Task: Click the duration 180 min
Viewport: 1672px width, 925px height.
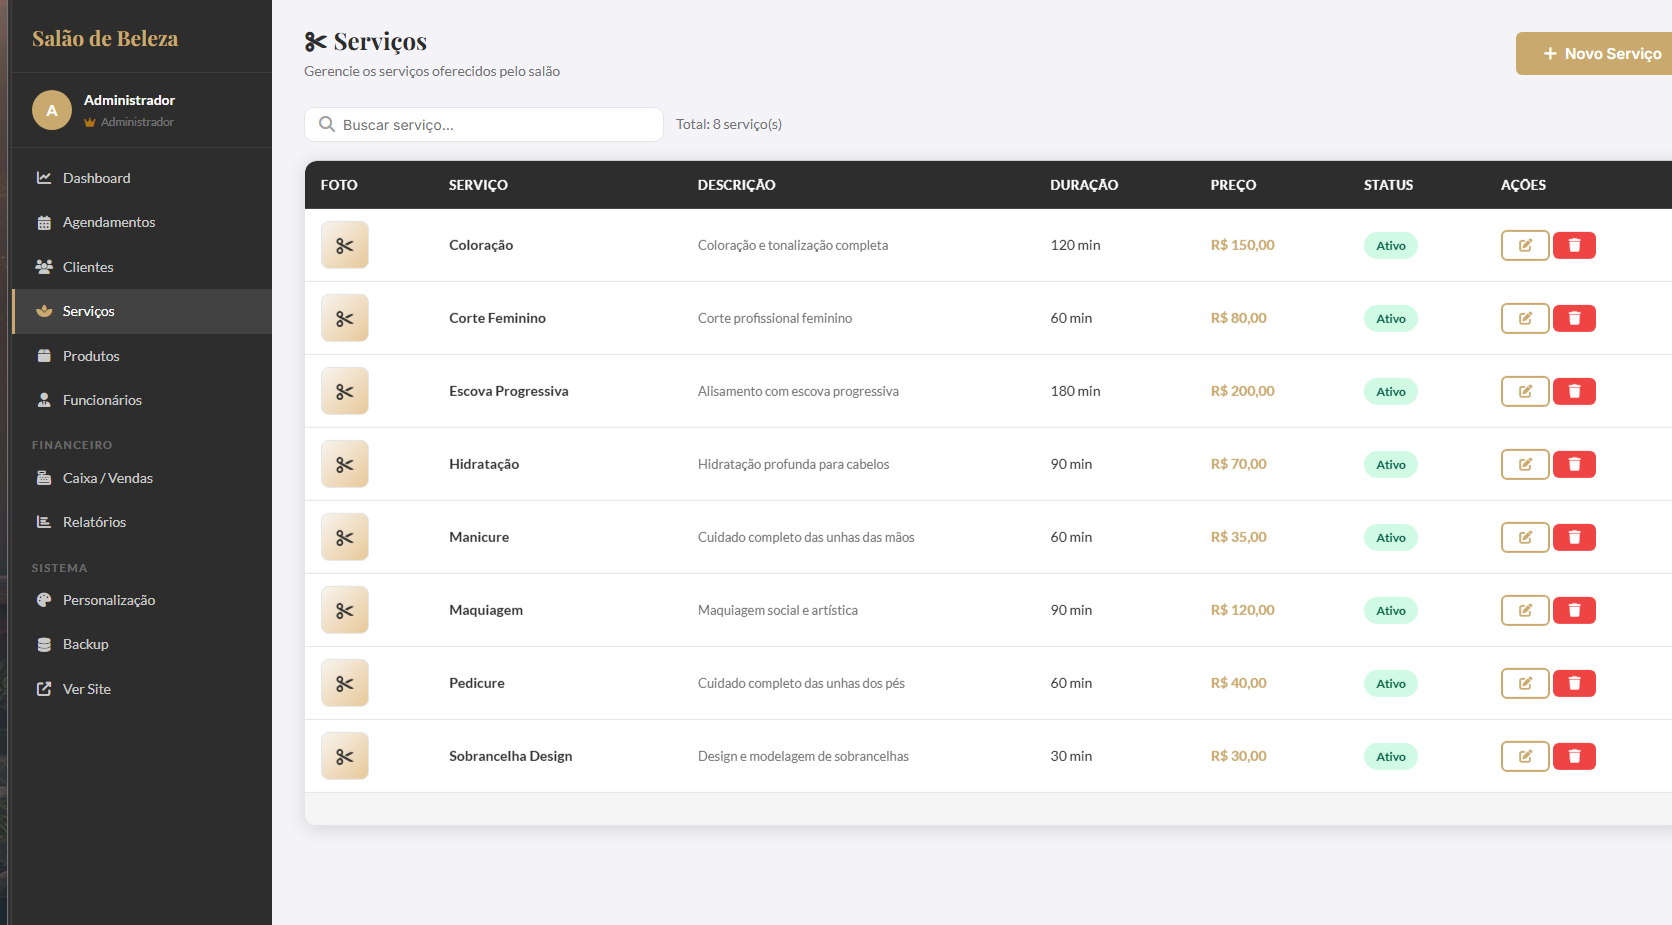Action: pos(1075,391)
